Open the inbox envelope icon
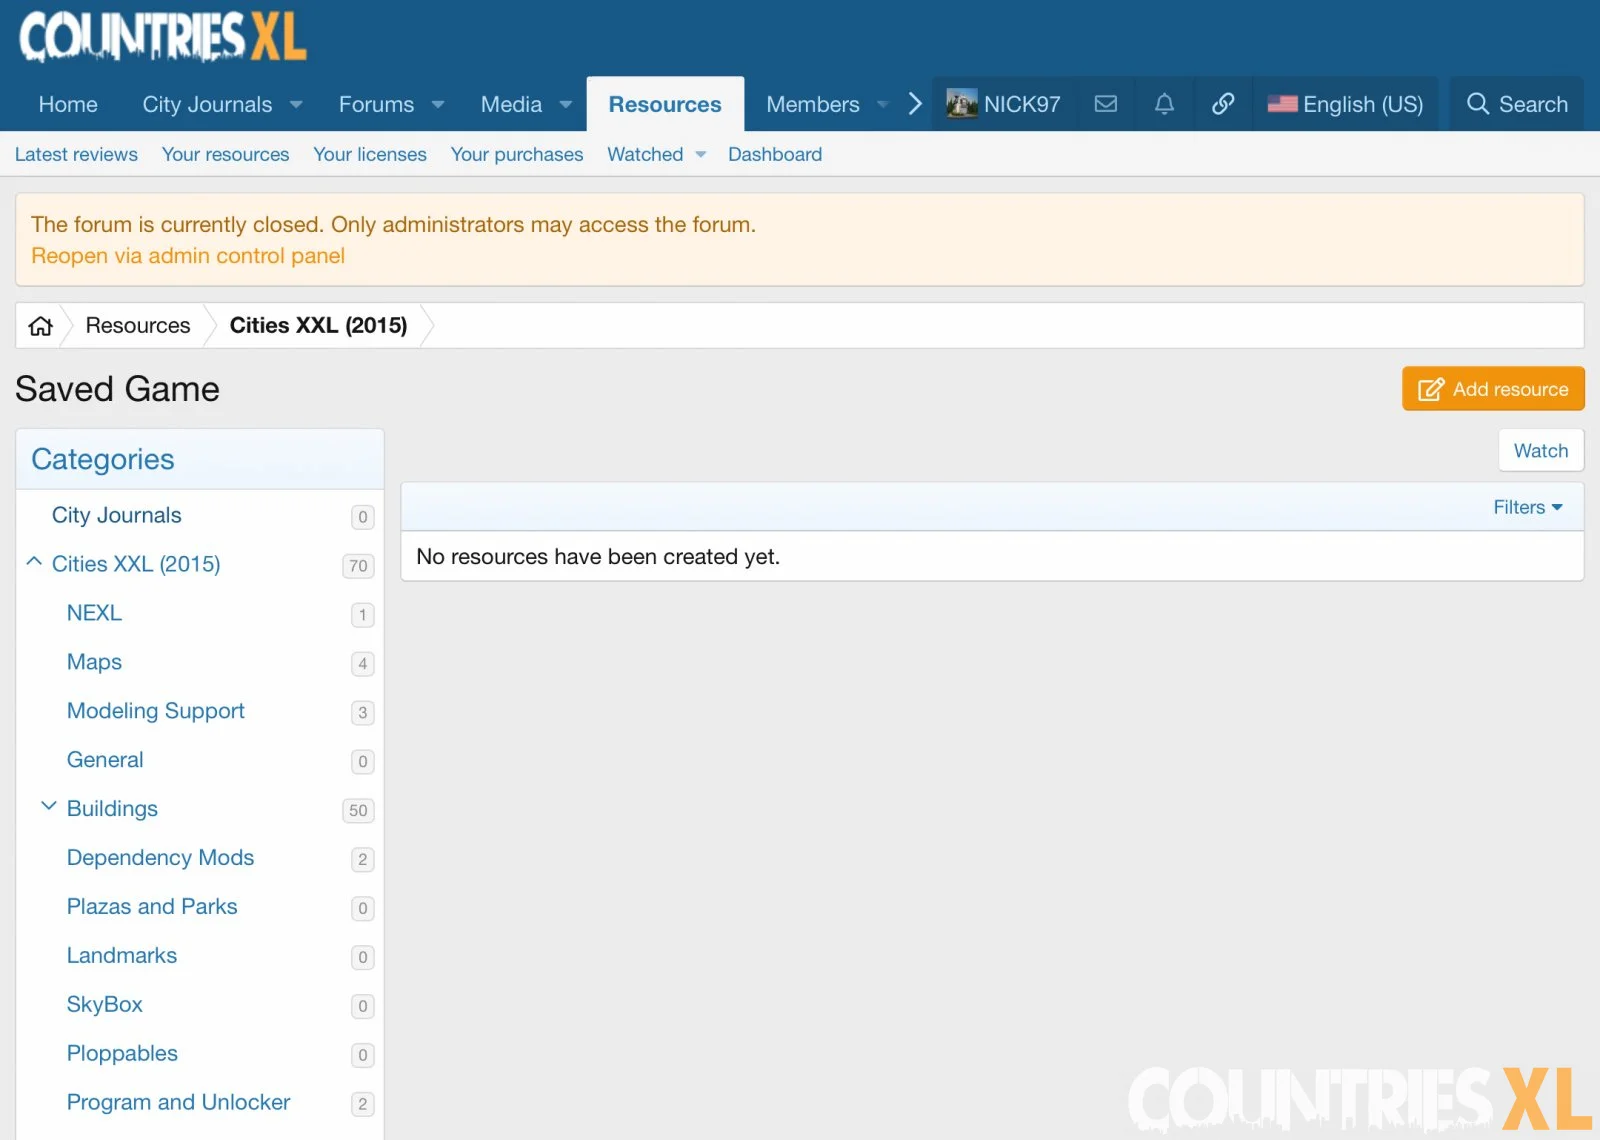 coord(1105,104)
